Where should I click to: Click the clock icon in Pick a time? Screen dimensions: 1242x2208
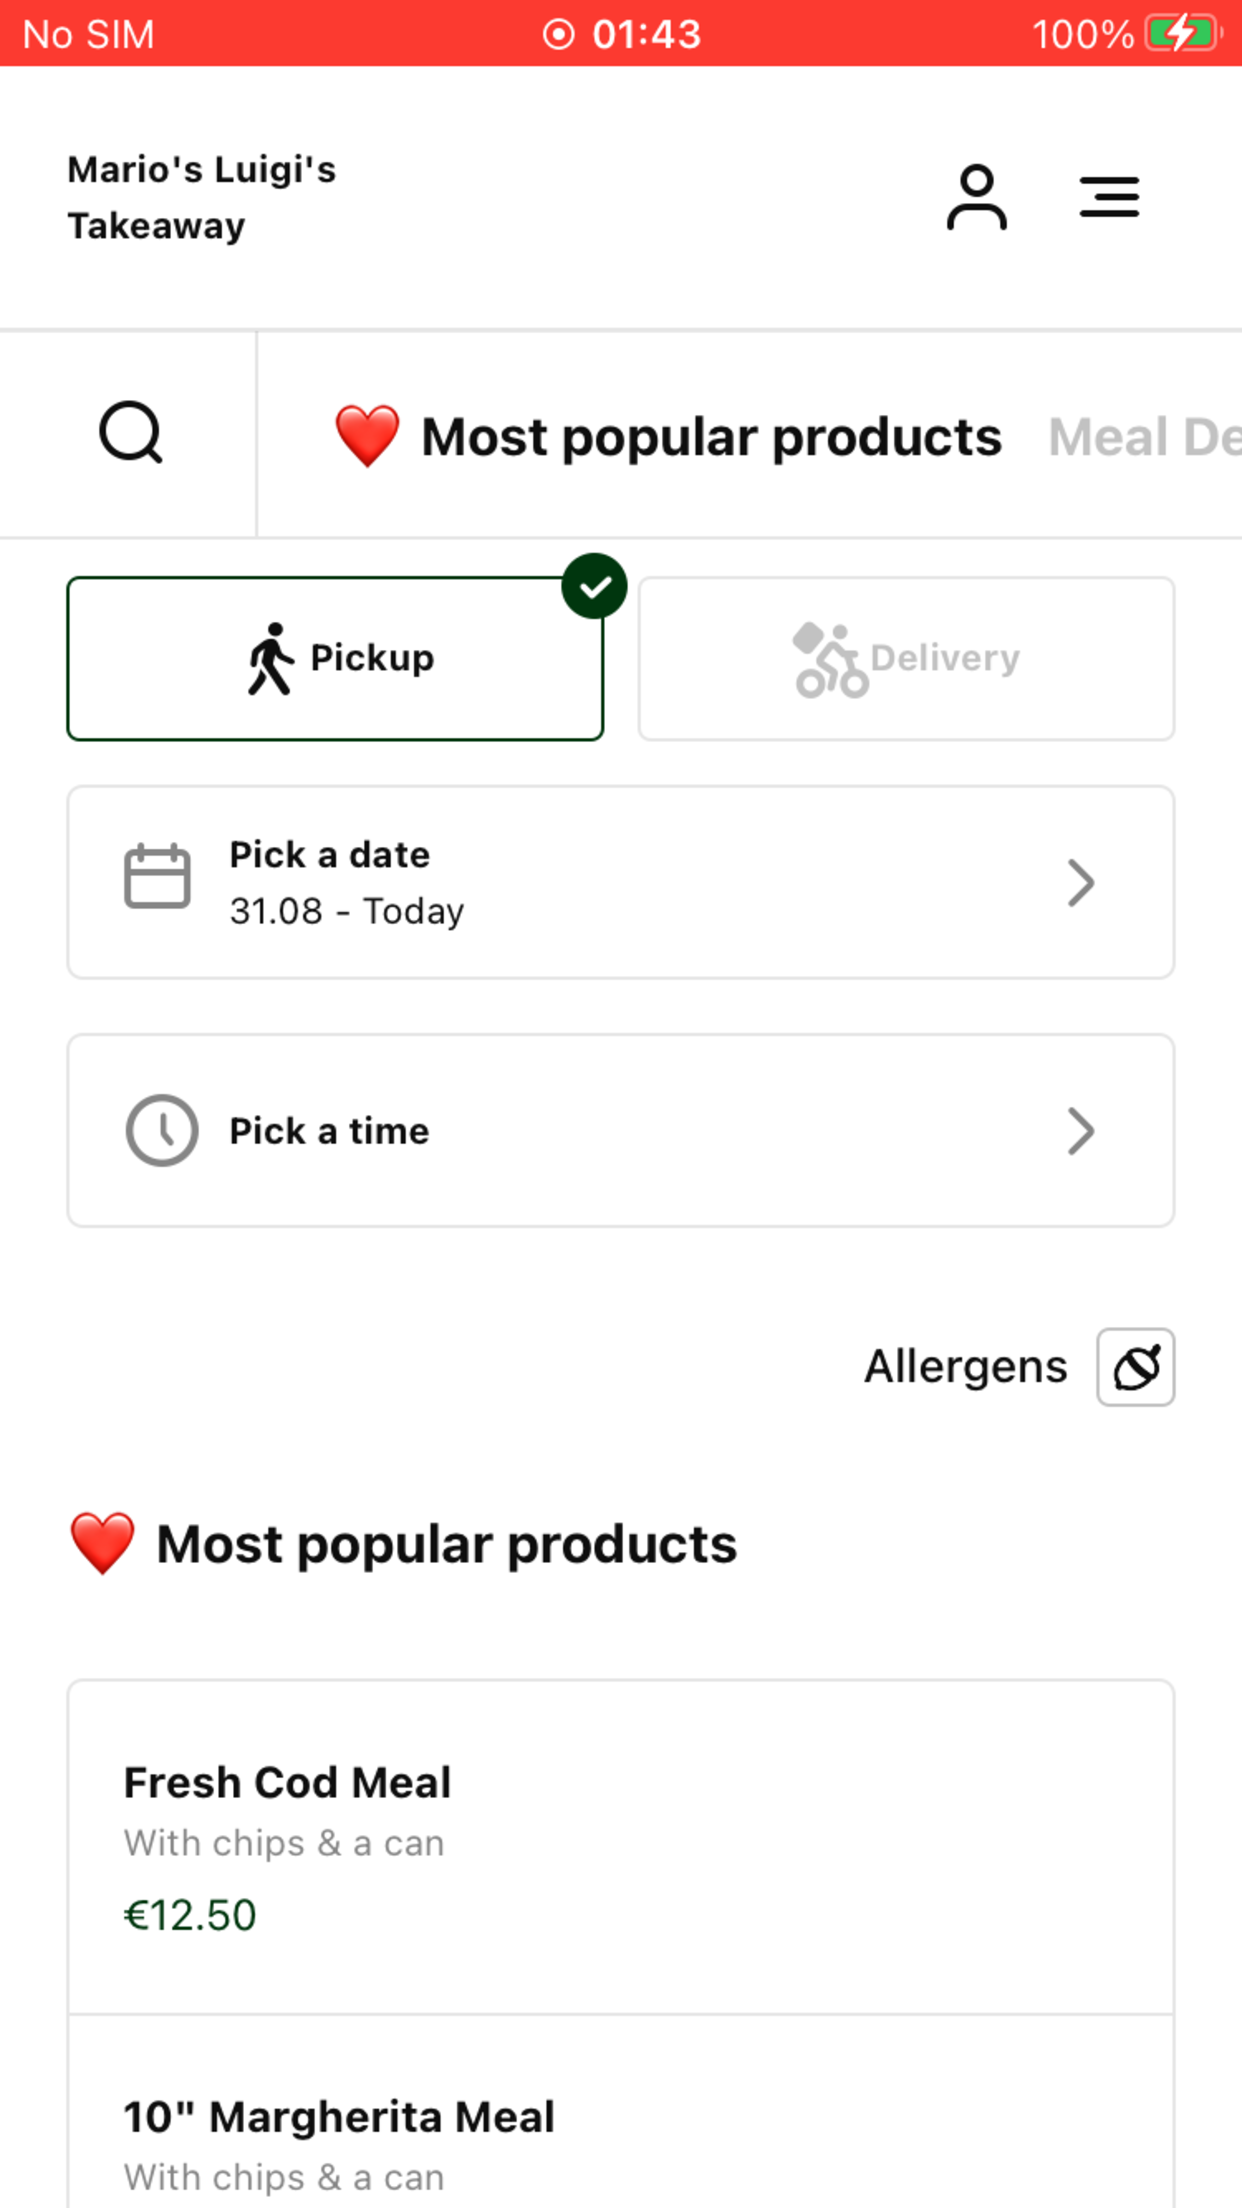161,1131
